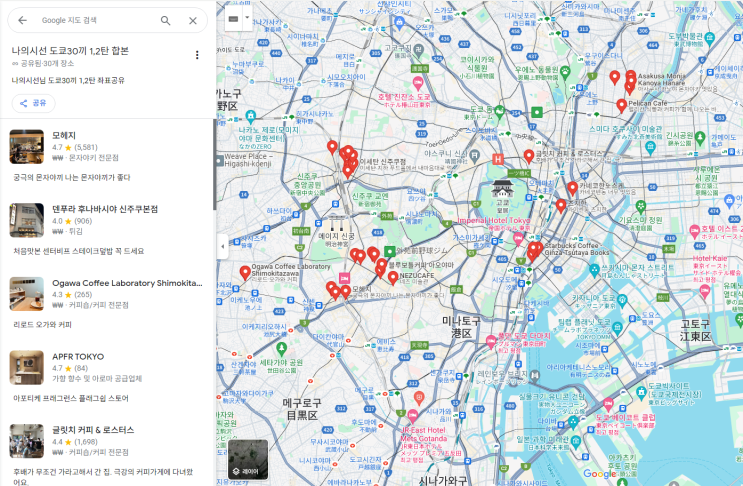Click the 도쿄 베이코트 클럽 hotel marker

[608, 405]
